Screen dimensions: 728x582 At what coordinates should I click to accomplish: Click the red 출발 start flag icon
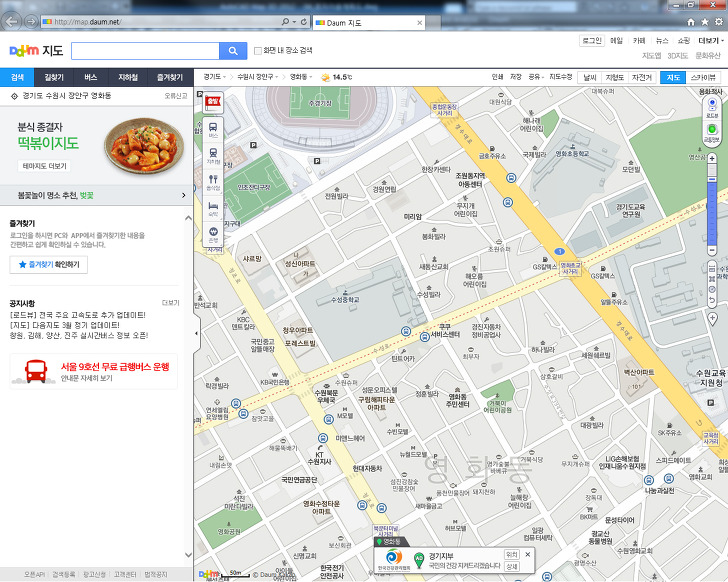(x=213, y=102)
